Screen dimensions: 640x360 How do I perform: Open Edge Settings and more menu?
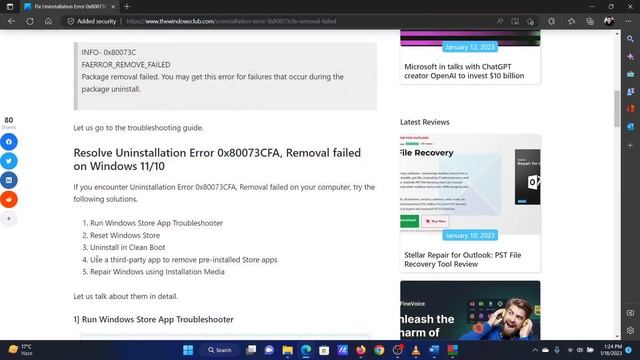[628, 21]
